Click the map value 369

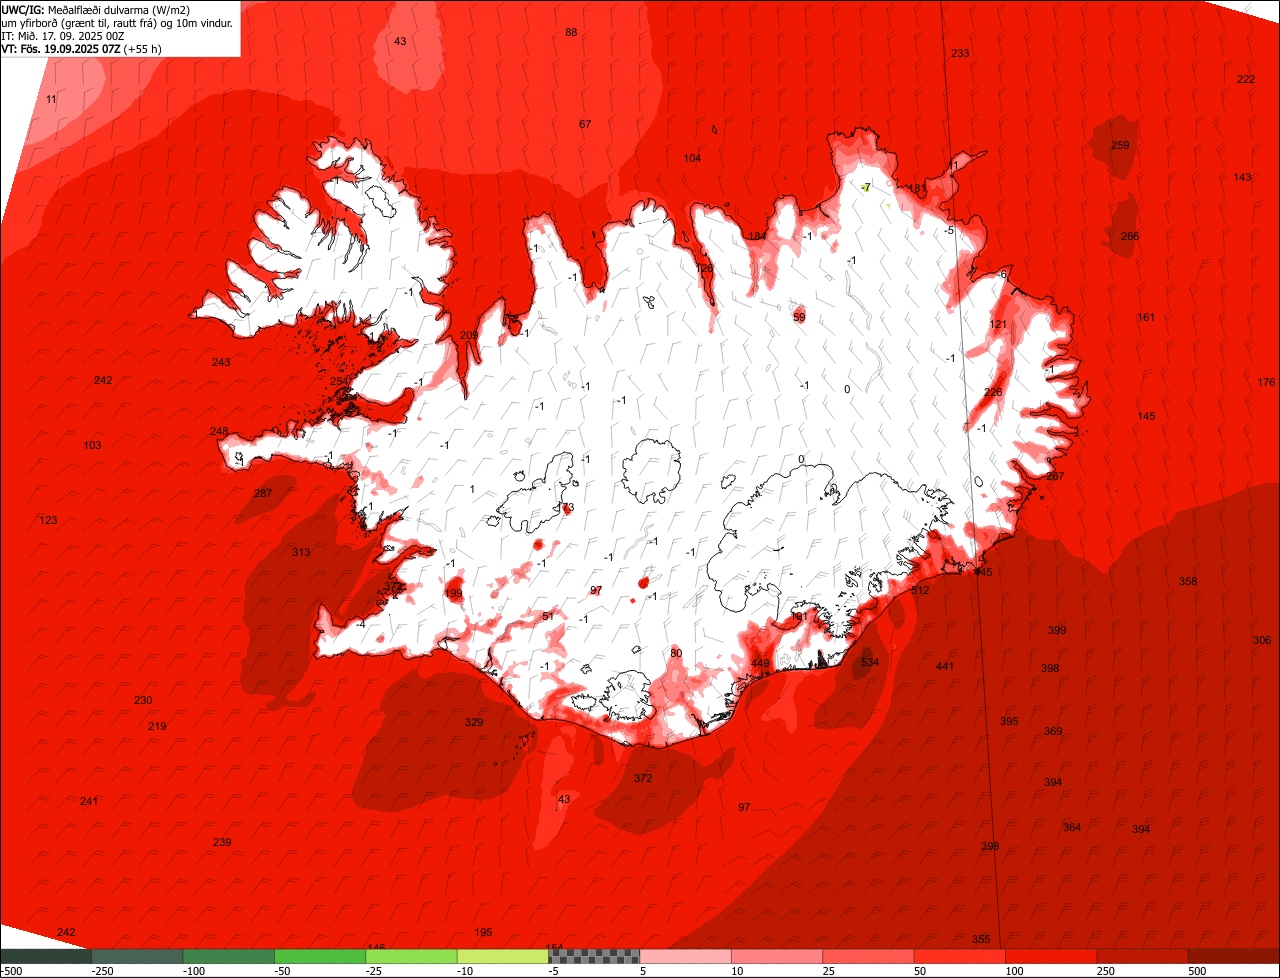coord(1053,731)
